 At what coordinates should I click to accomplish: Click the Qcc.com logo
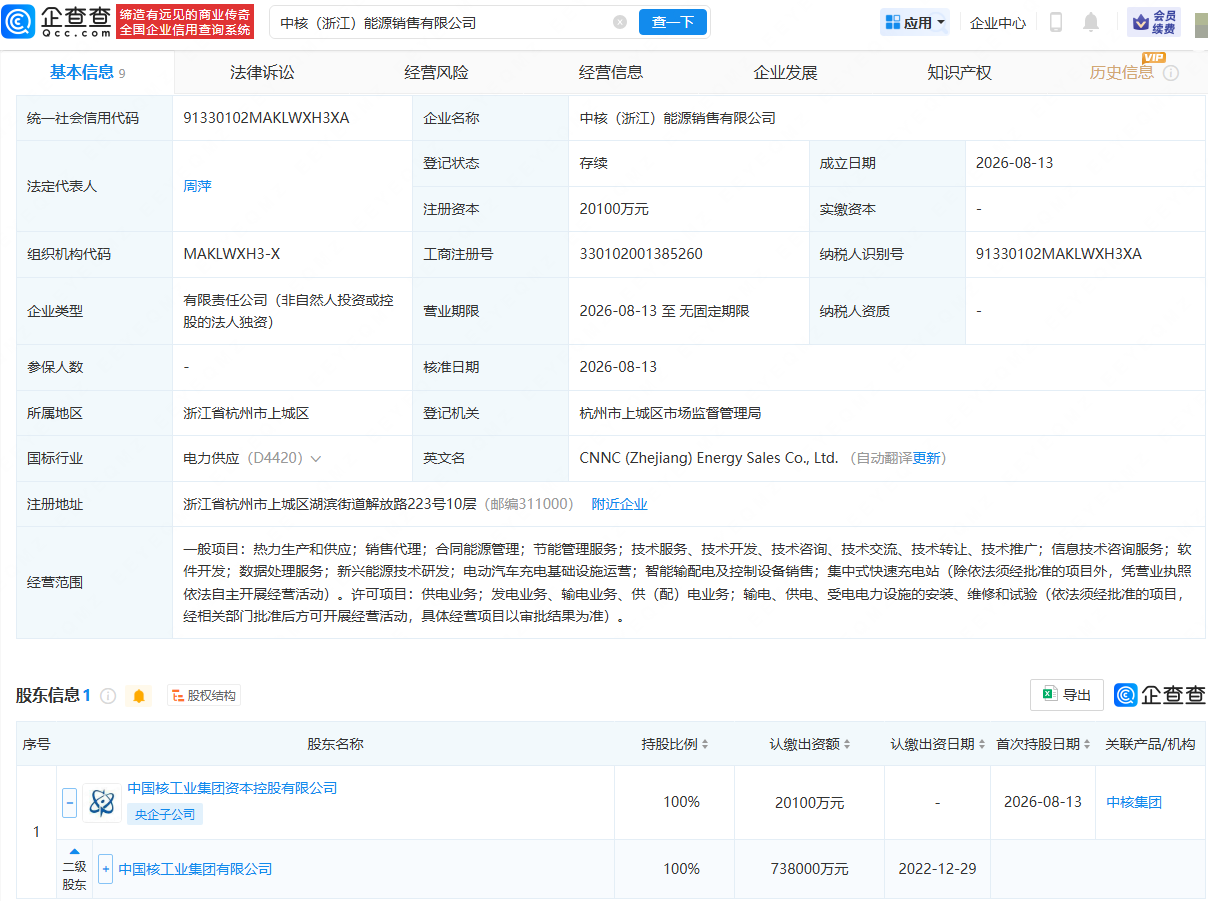(57, 21)
